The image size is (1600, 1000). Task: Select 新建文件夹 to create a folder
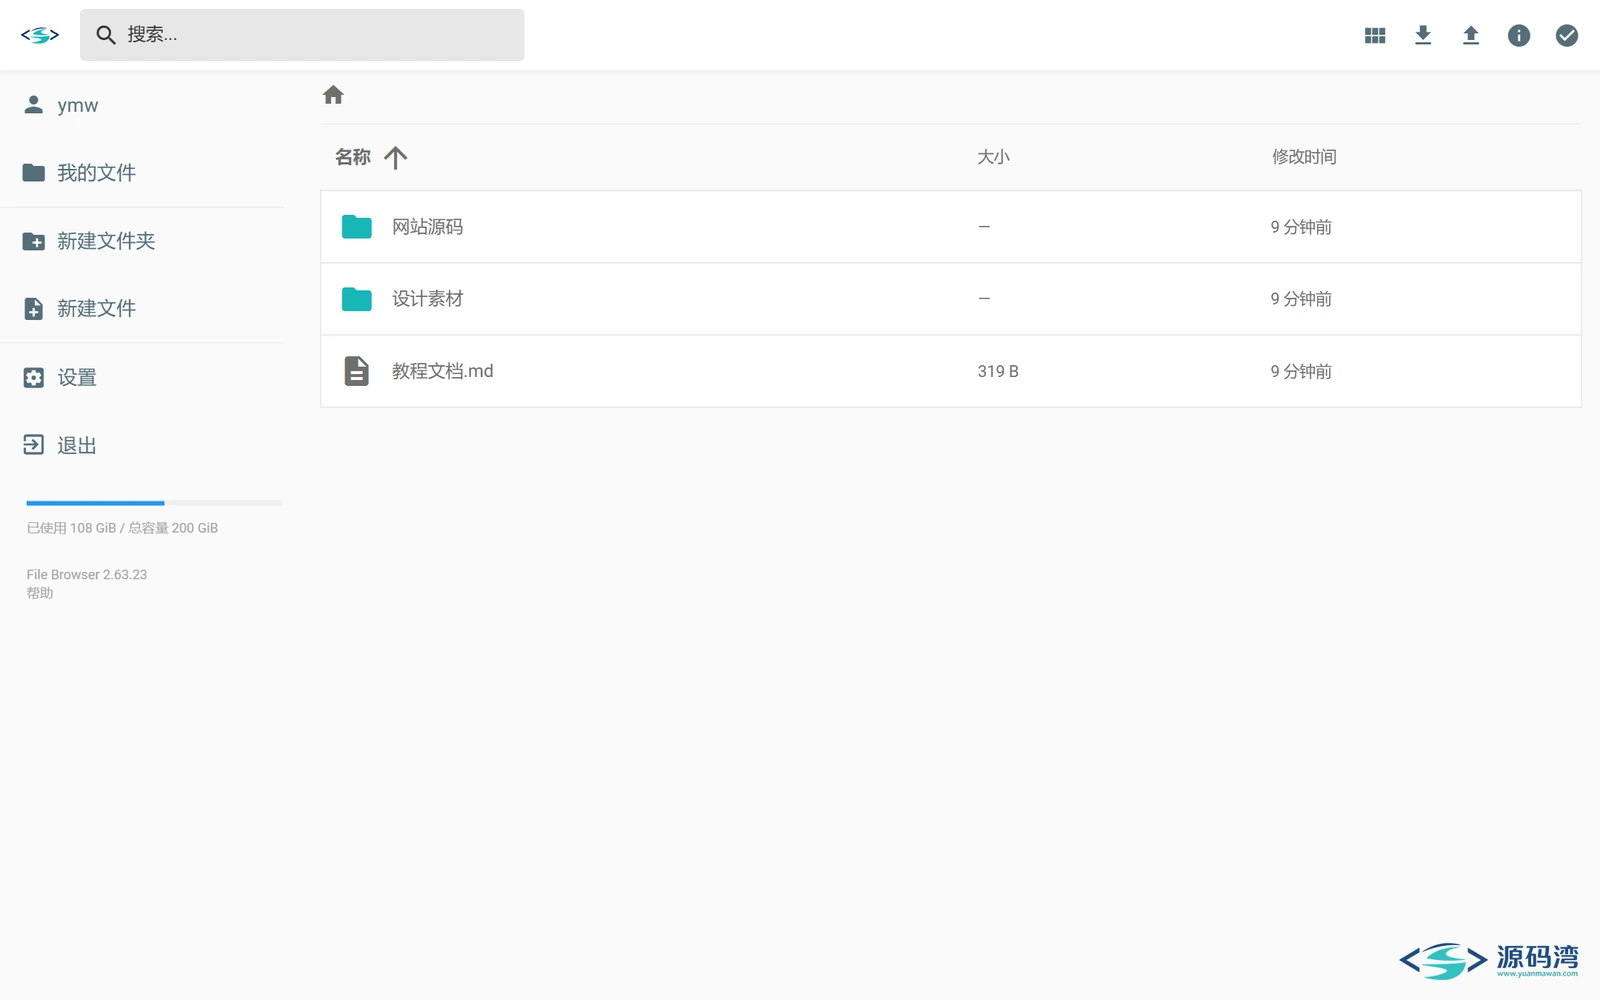pos(144,241)
